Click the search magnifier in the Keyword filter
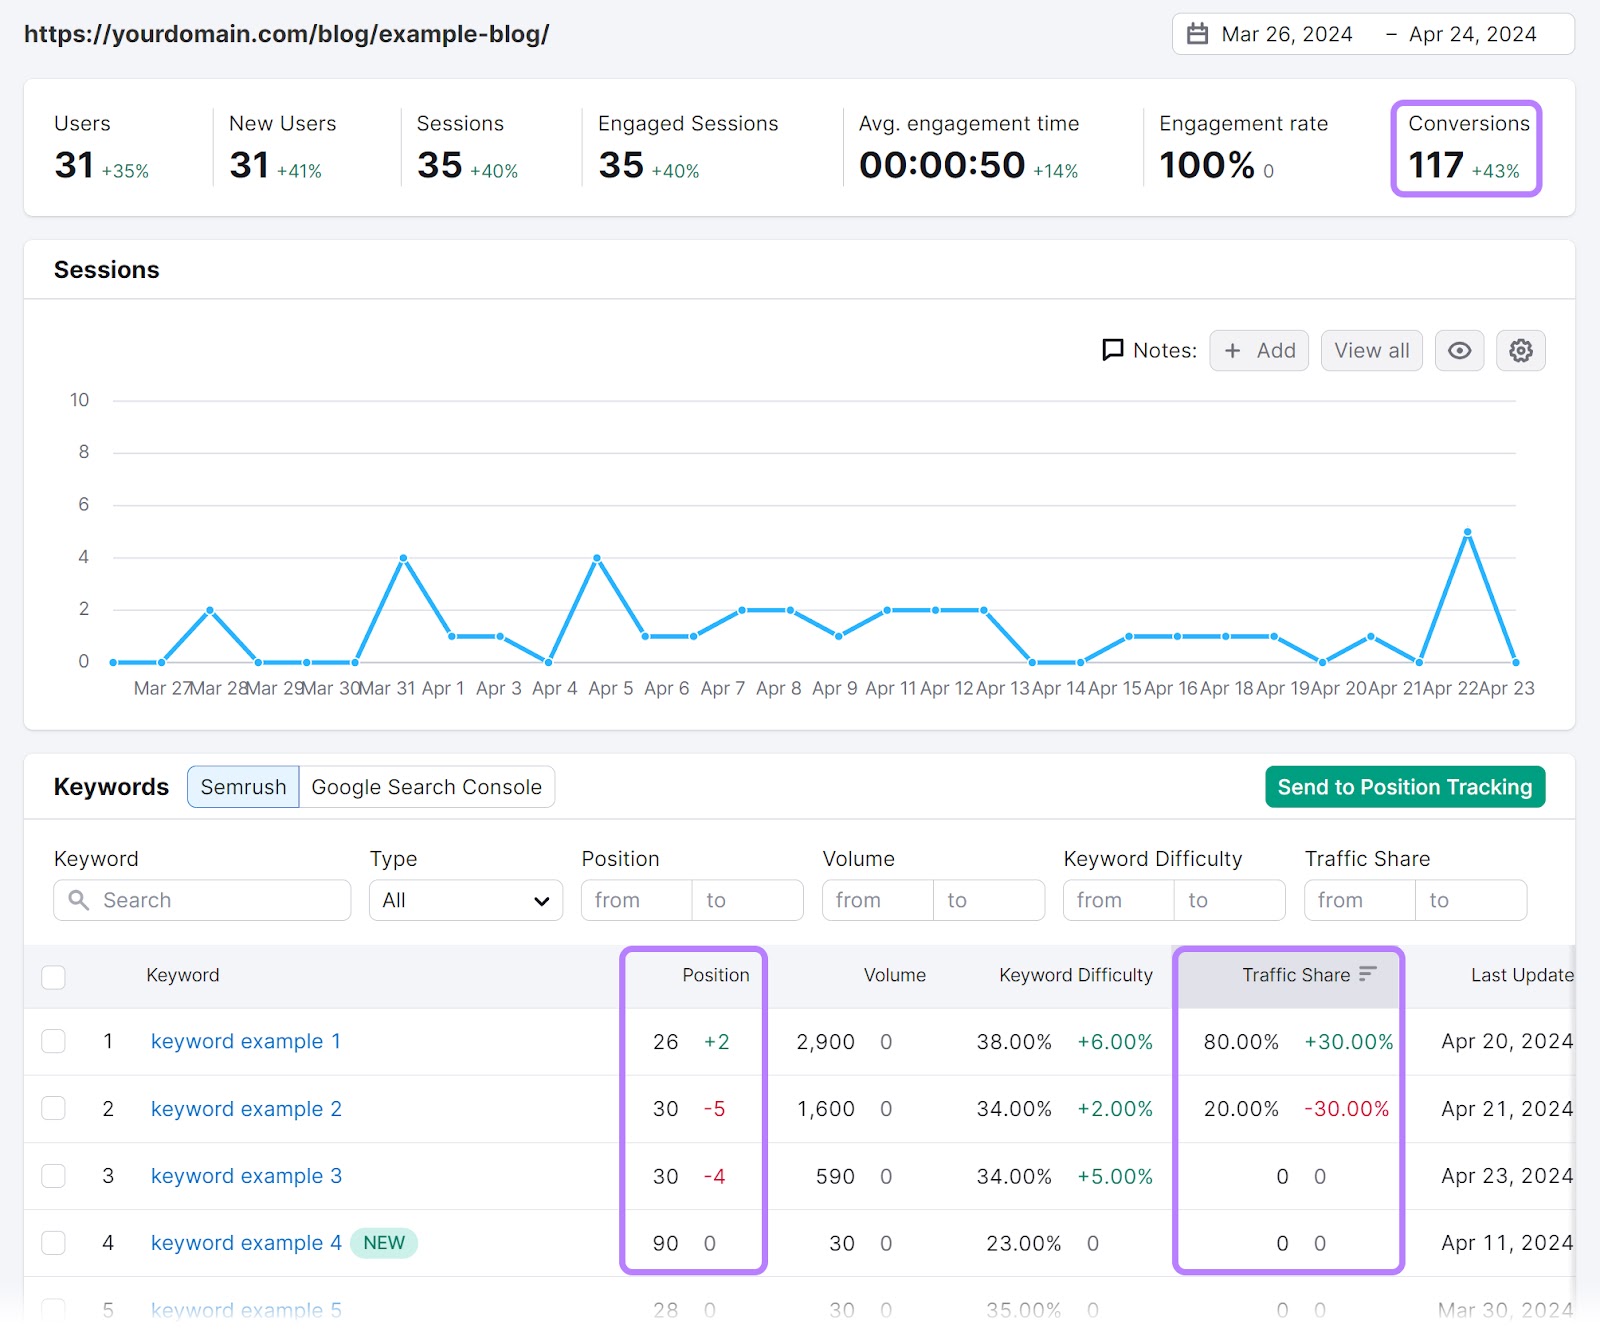 point(78,900)
